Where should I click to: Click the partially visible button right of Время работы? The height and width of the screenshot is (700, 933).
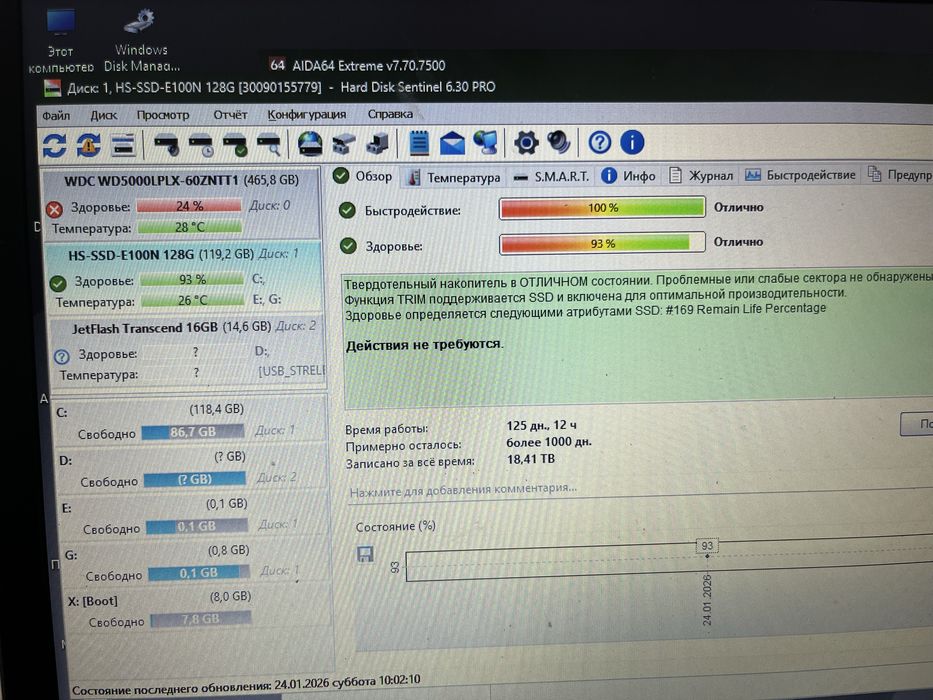pyautogui.click(x=916, y=424)
